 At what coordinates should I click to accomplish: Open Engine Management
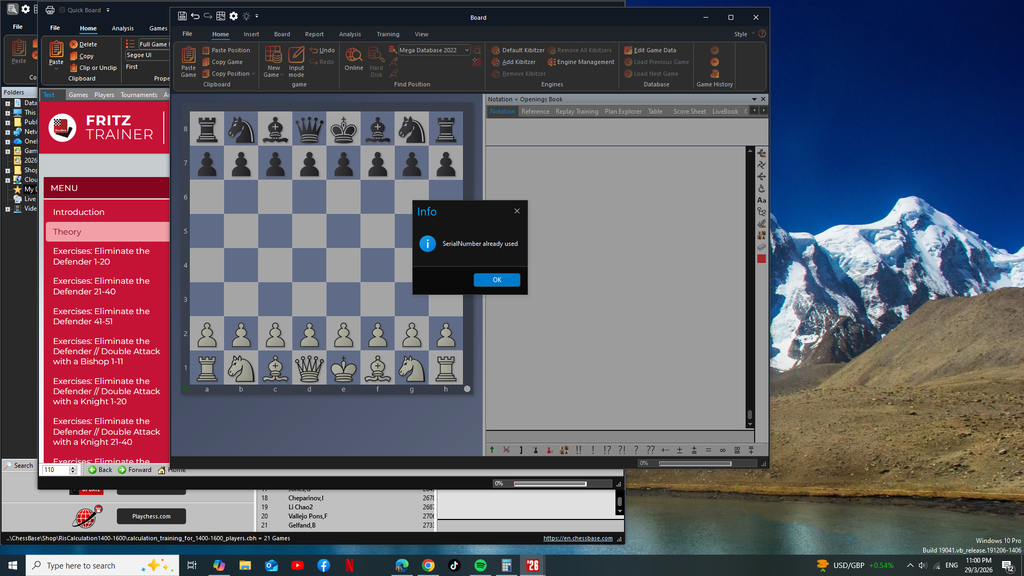coord(581,62)
